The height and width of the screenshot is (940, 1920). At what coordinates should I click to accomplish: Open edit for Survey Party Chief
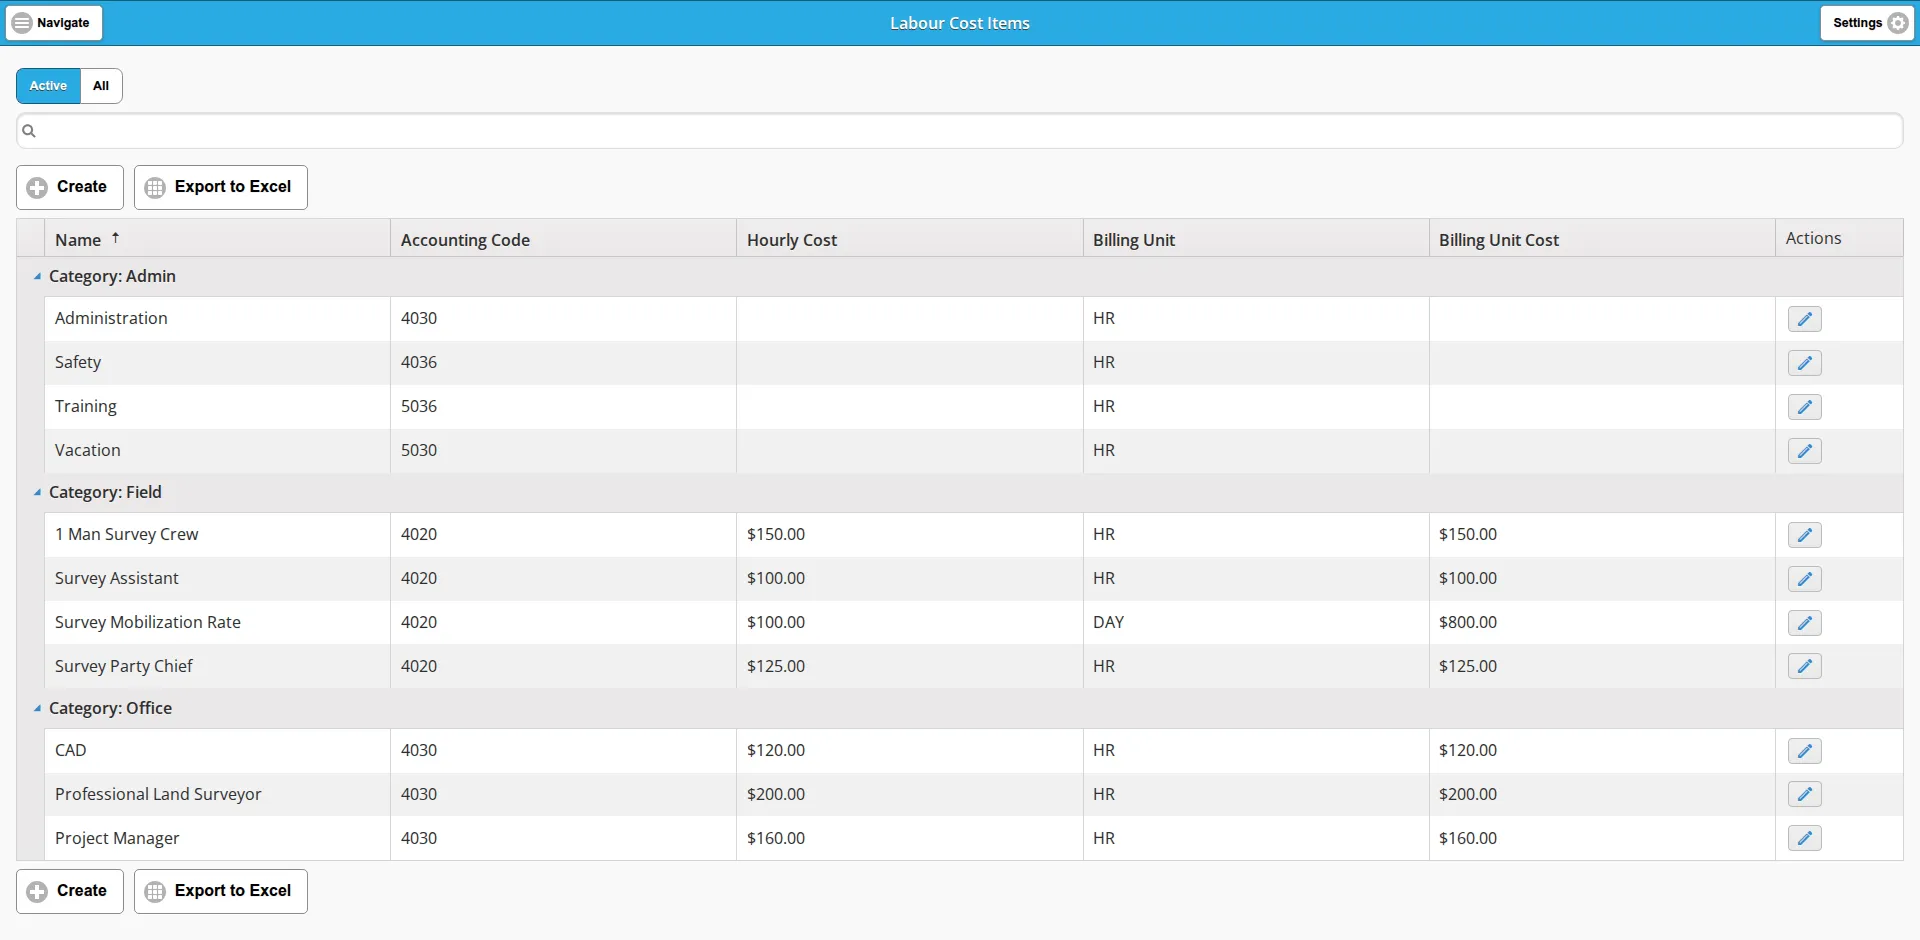click(x=1804, y=666)
